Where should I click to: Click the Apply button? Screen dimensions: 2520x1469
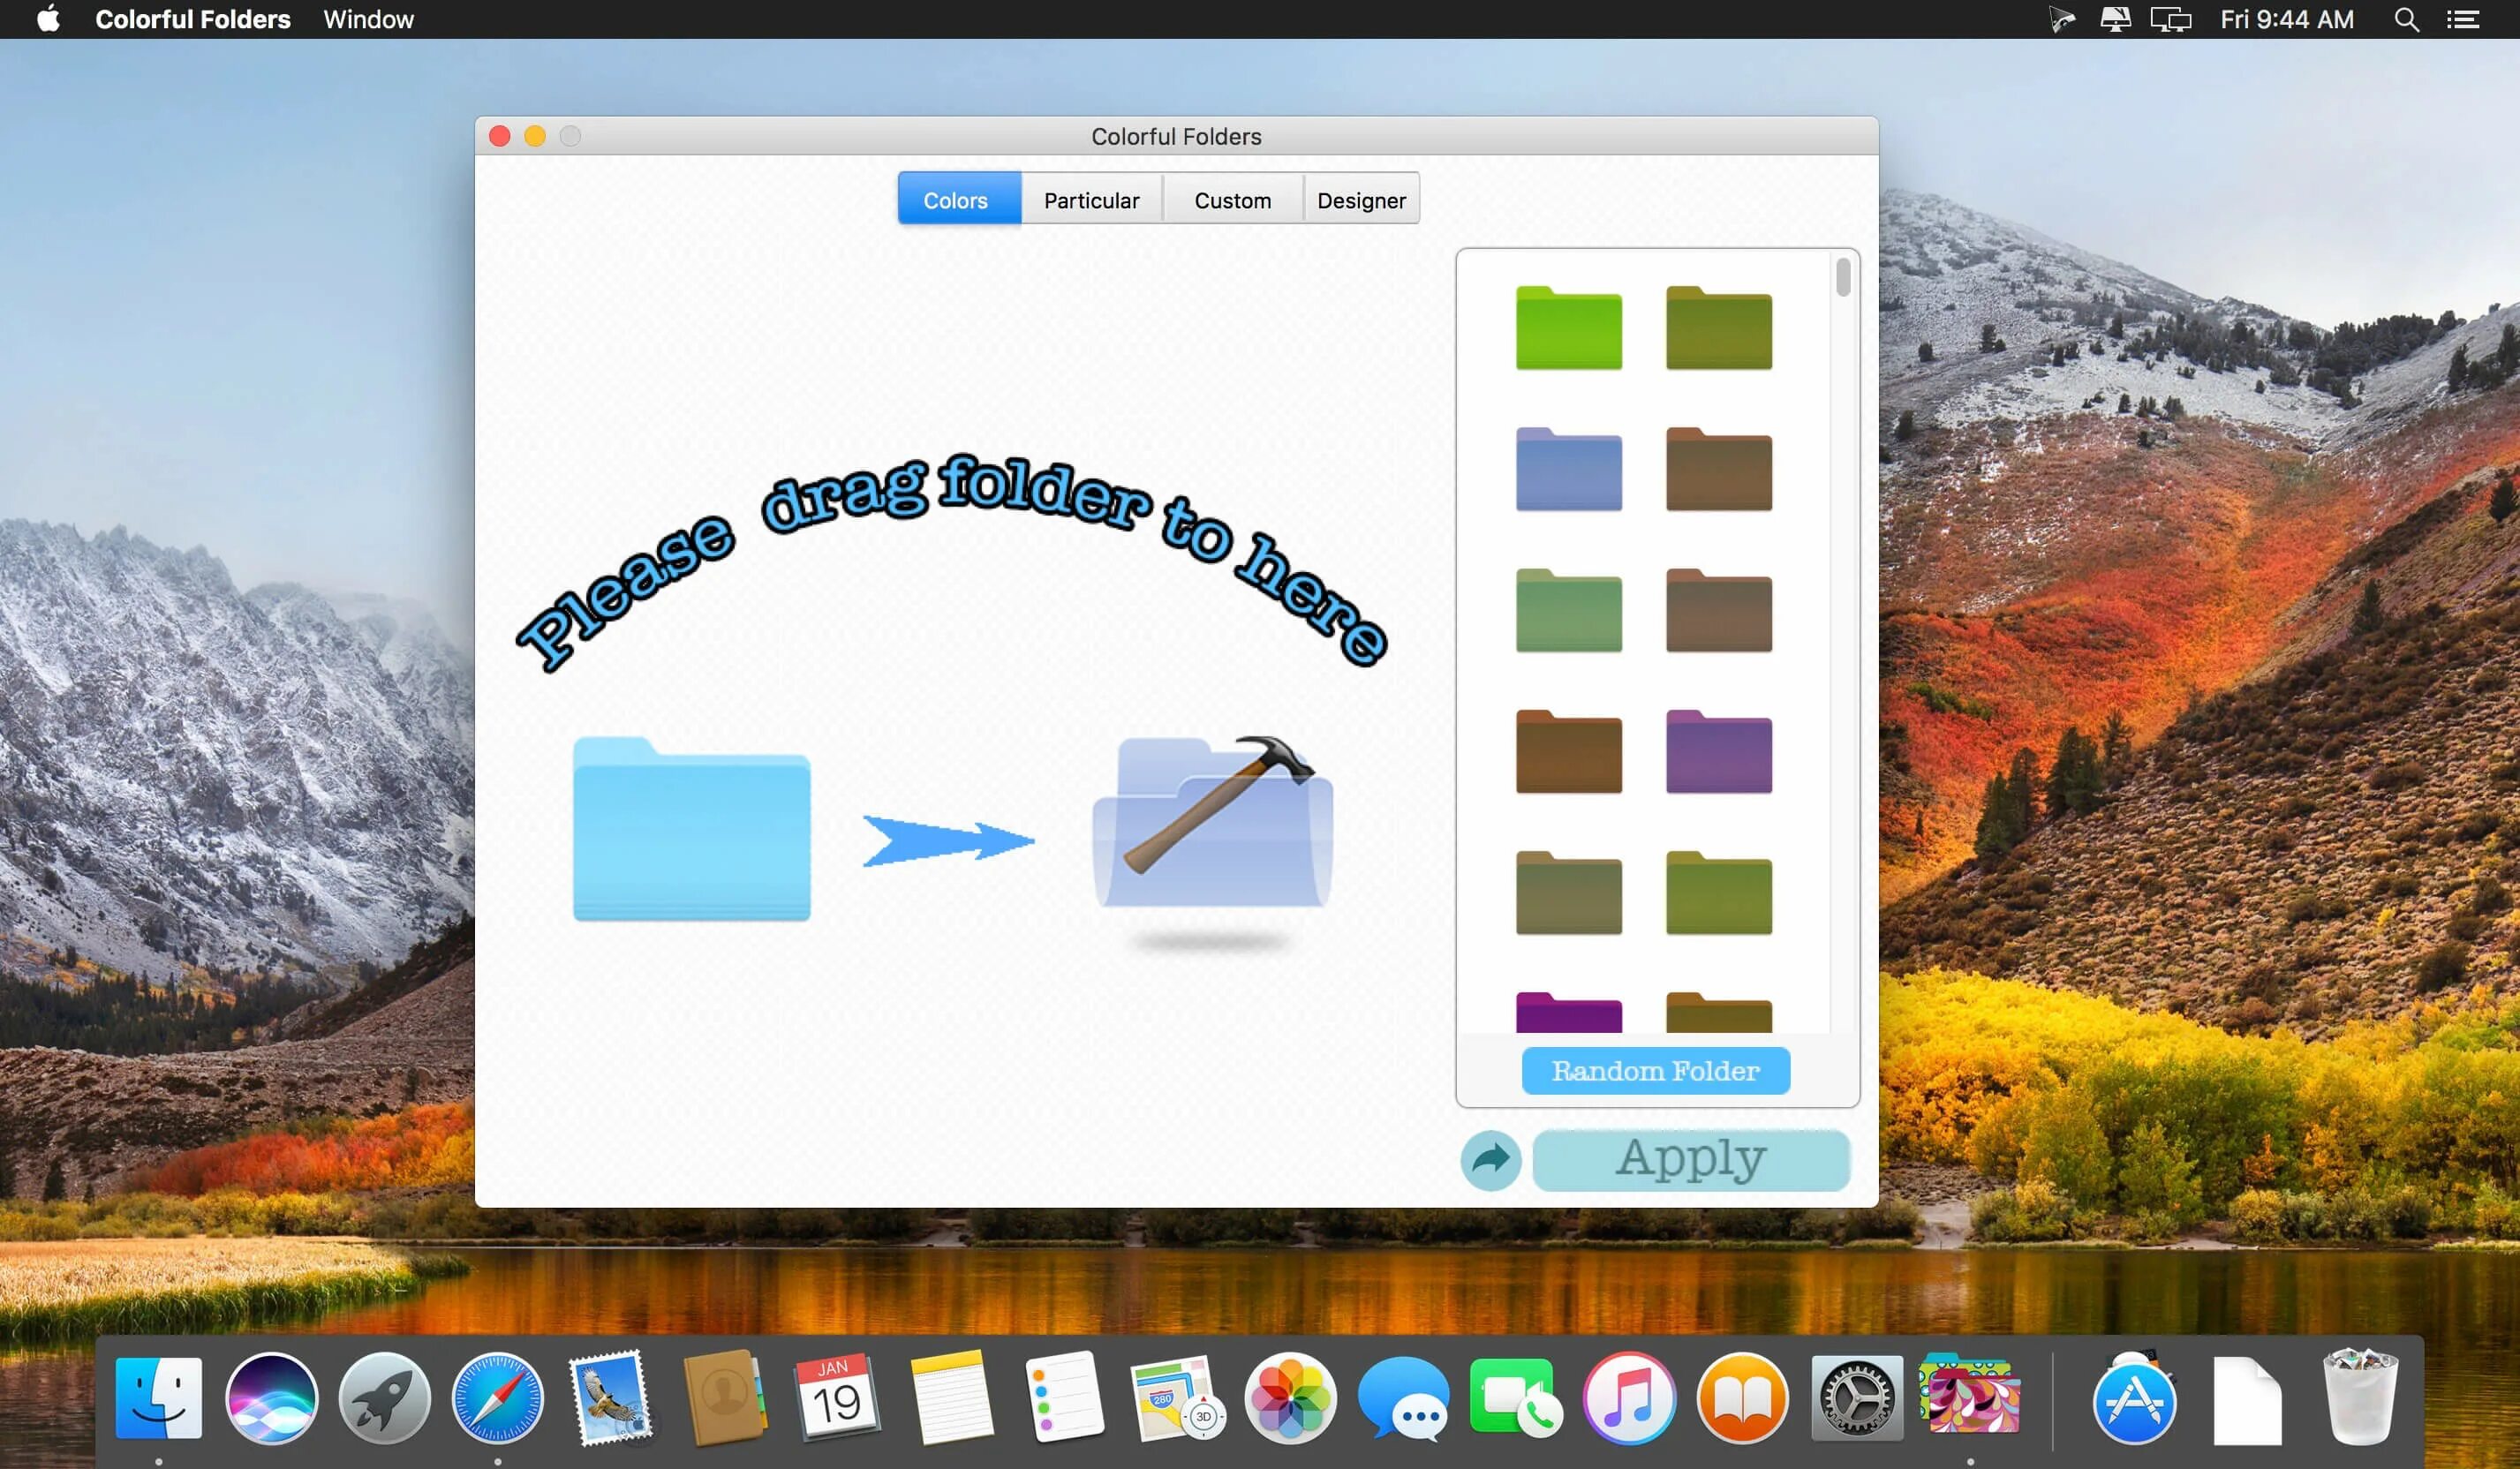click(x=1691, y=1160)
